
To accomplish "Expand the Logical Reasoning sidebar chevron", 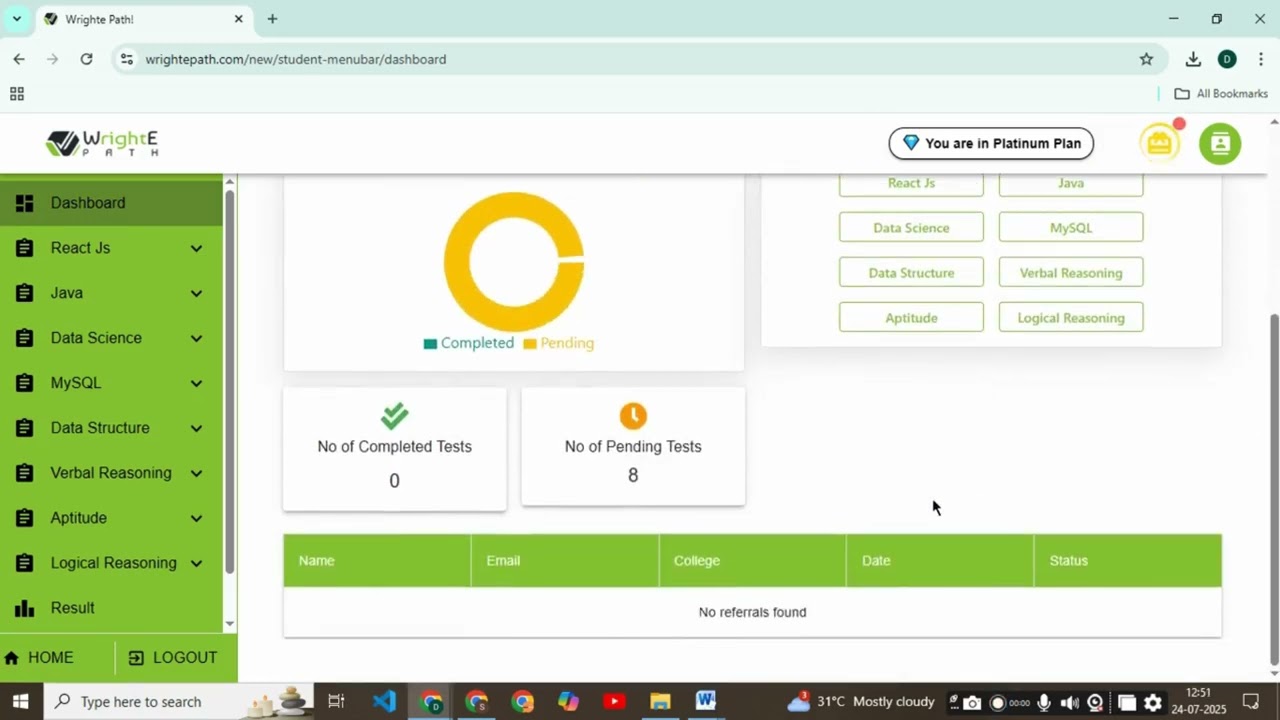I will click(196, 563).
